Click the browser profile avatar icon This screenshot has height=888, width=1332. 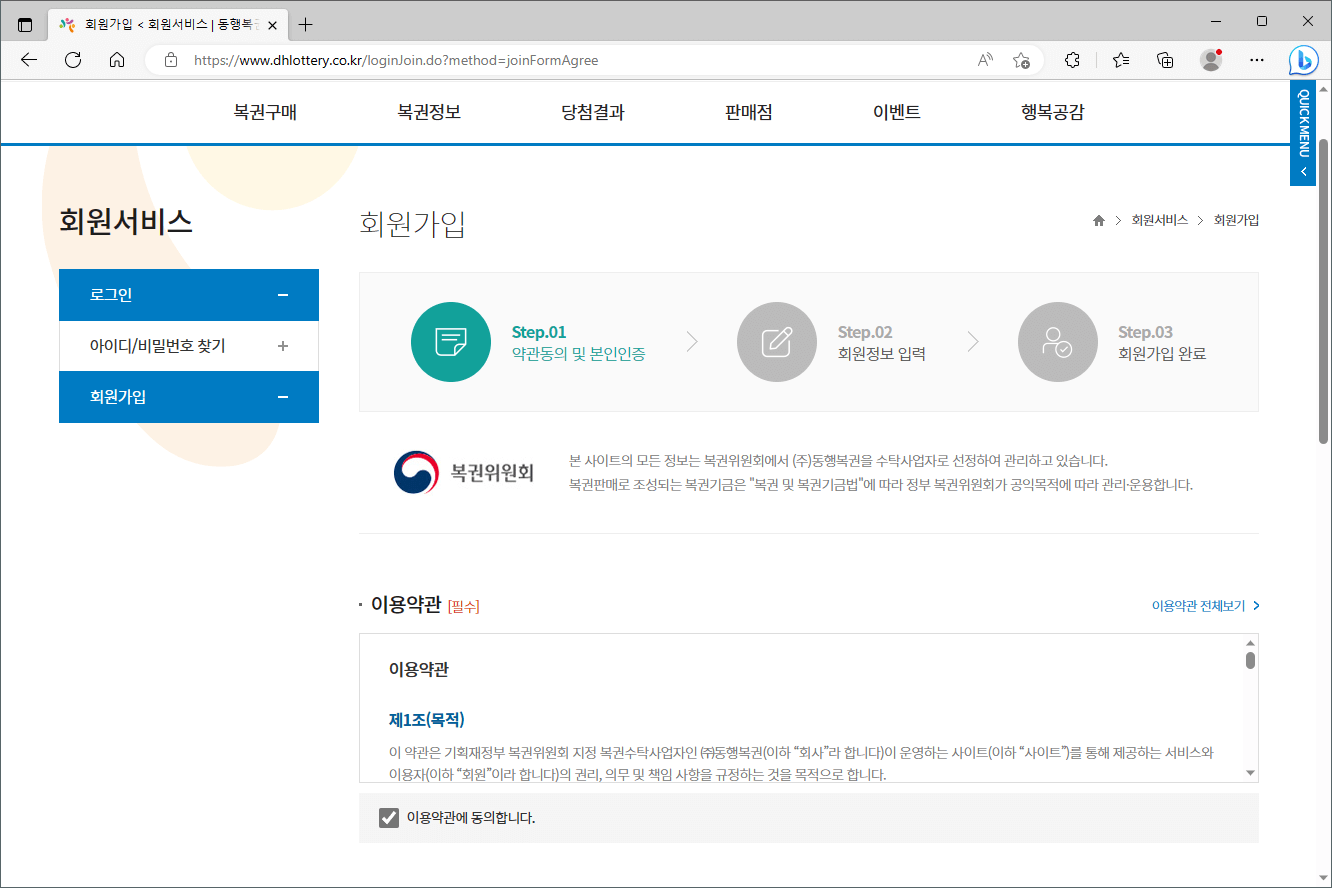coord(1210,60)
